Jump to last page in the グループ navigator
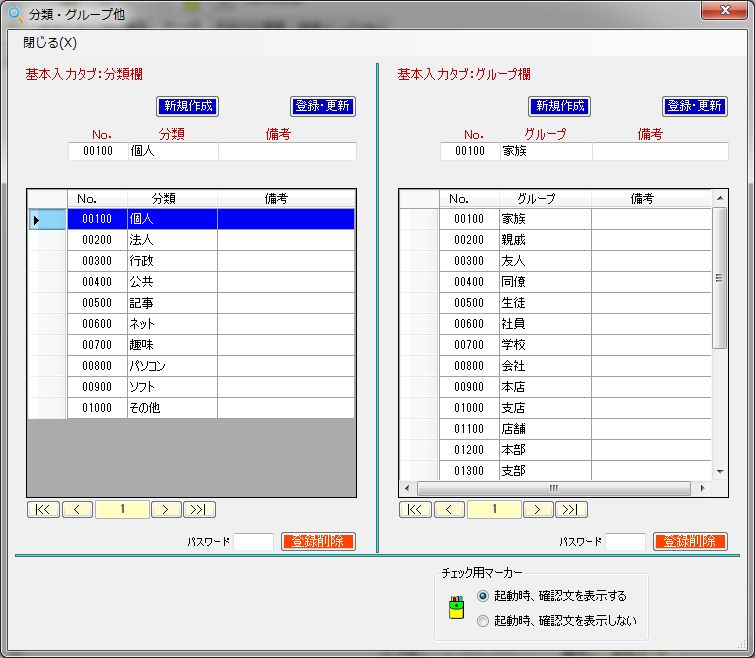The image size is (755, 658). coord(572,509)
